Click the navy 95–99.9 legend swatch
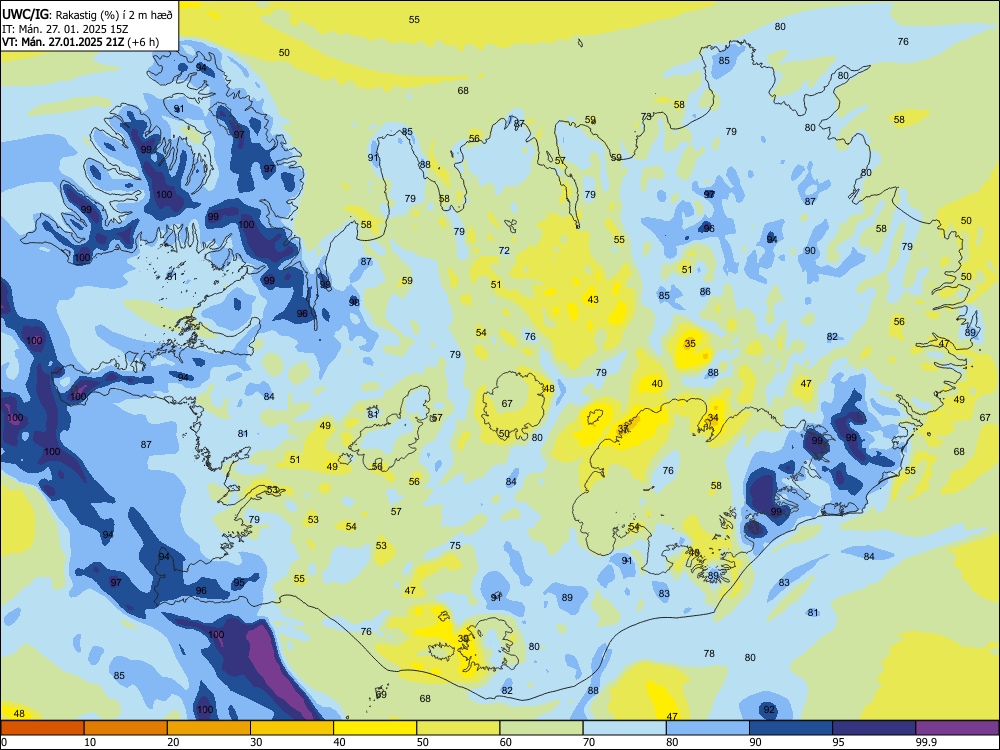The width and height of the screenshot is (1000, 750). tap(874, 728)
